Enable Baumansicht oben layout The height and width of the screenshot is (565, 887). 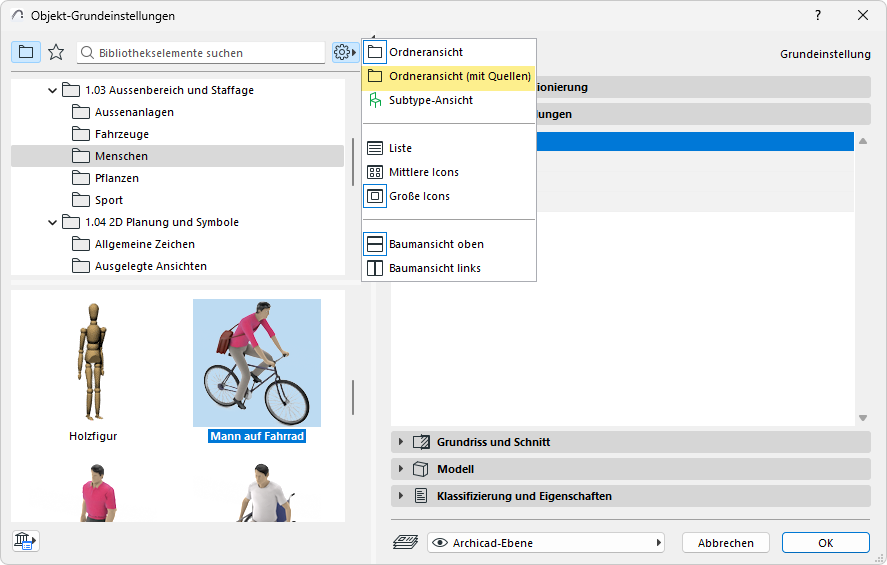click(435, 244)
